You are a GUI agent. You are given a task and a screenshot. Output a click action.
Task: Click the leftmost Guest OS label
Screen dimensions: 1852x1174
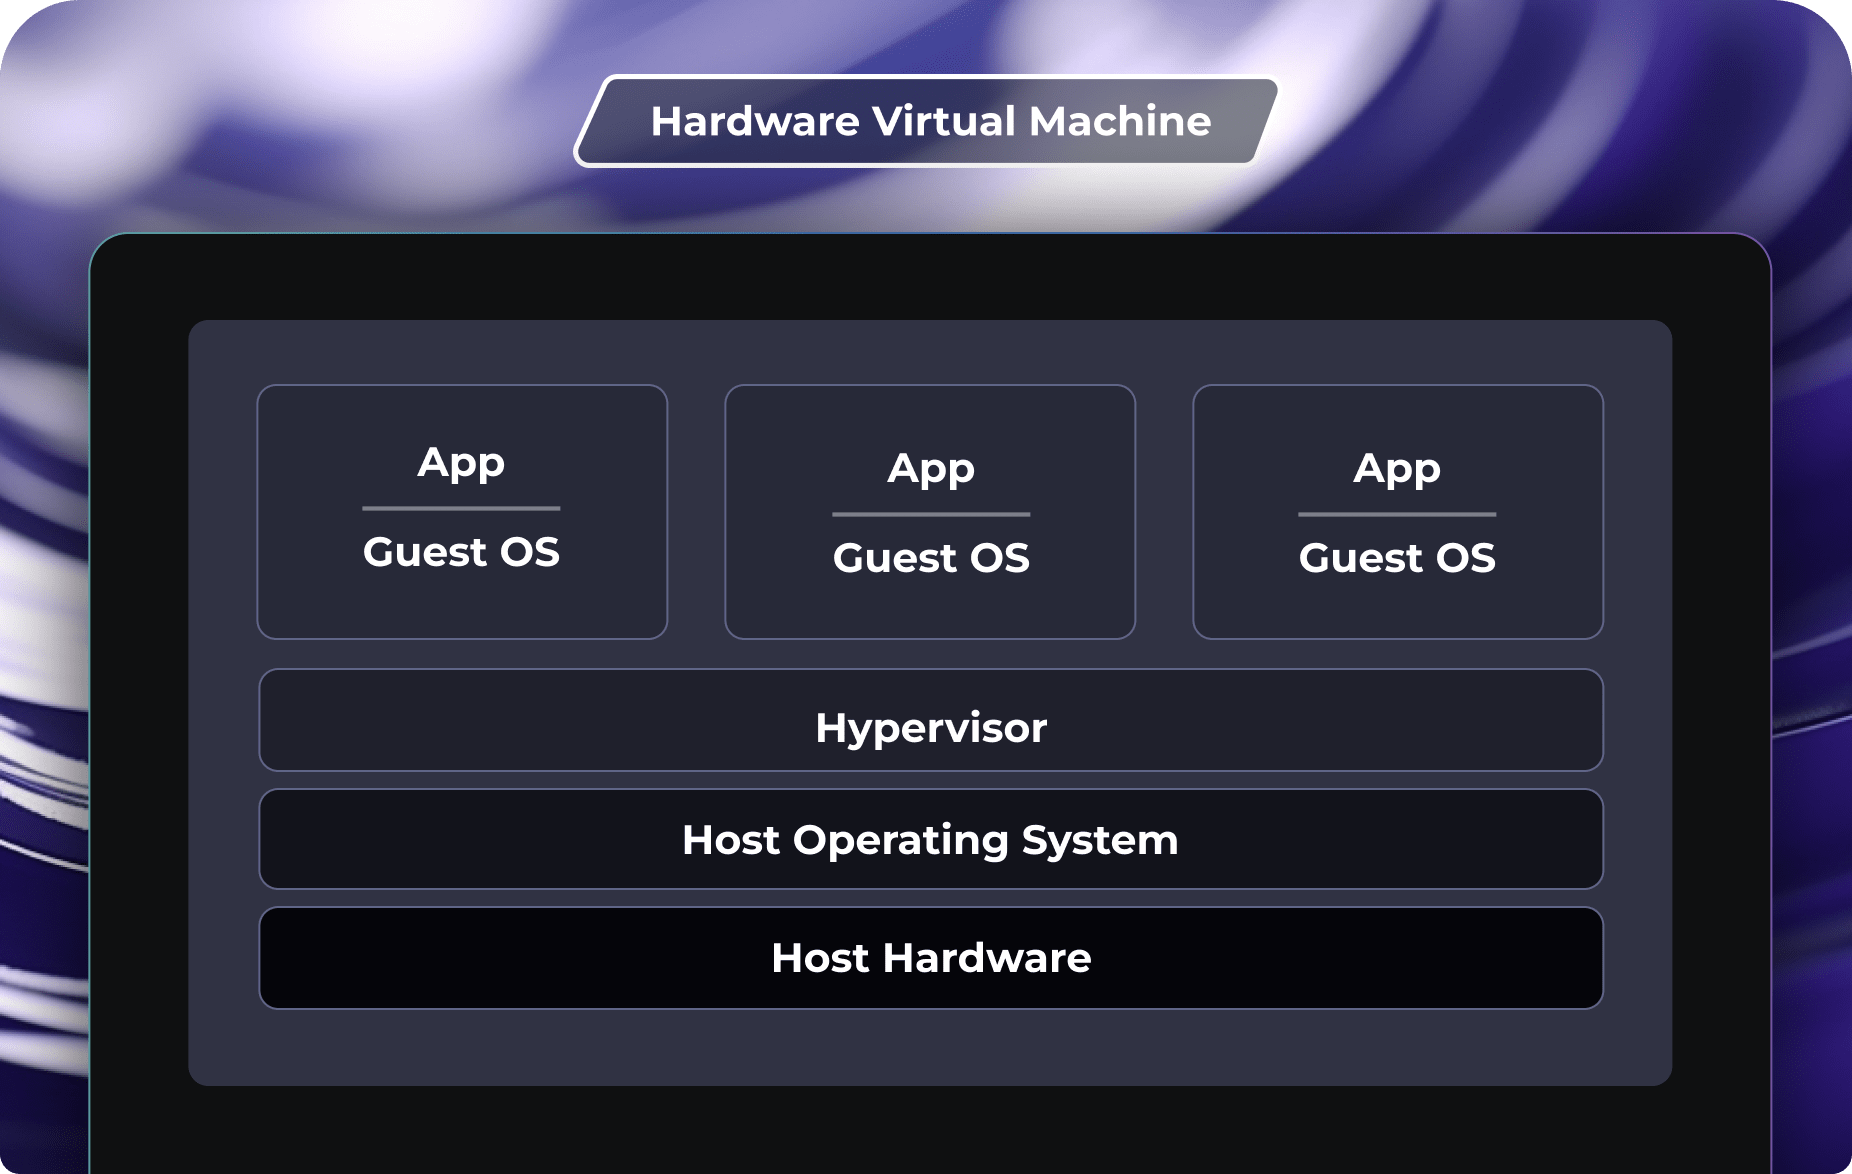click(462, 553)
